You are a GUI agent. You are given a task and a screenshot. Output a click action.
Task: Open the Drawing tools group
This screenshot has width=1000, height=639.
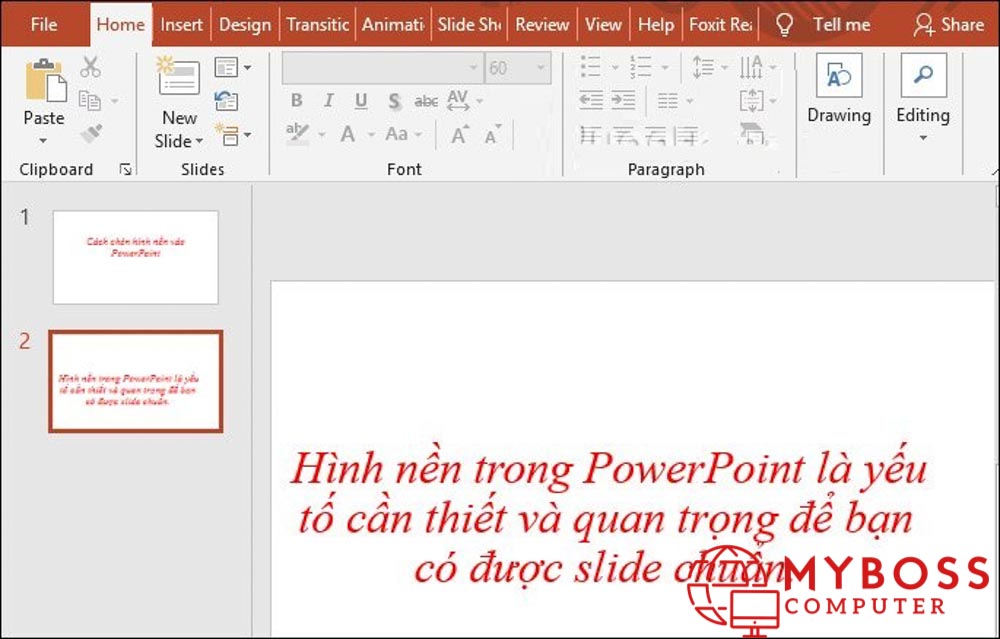point(839,90)
